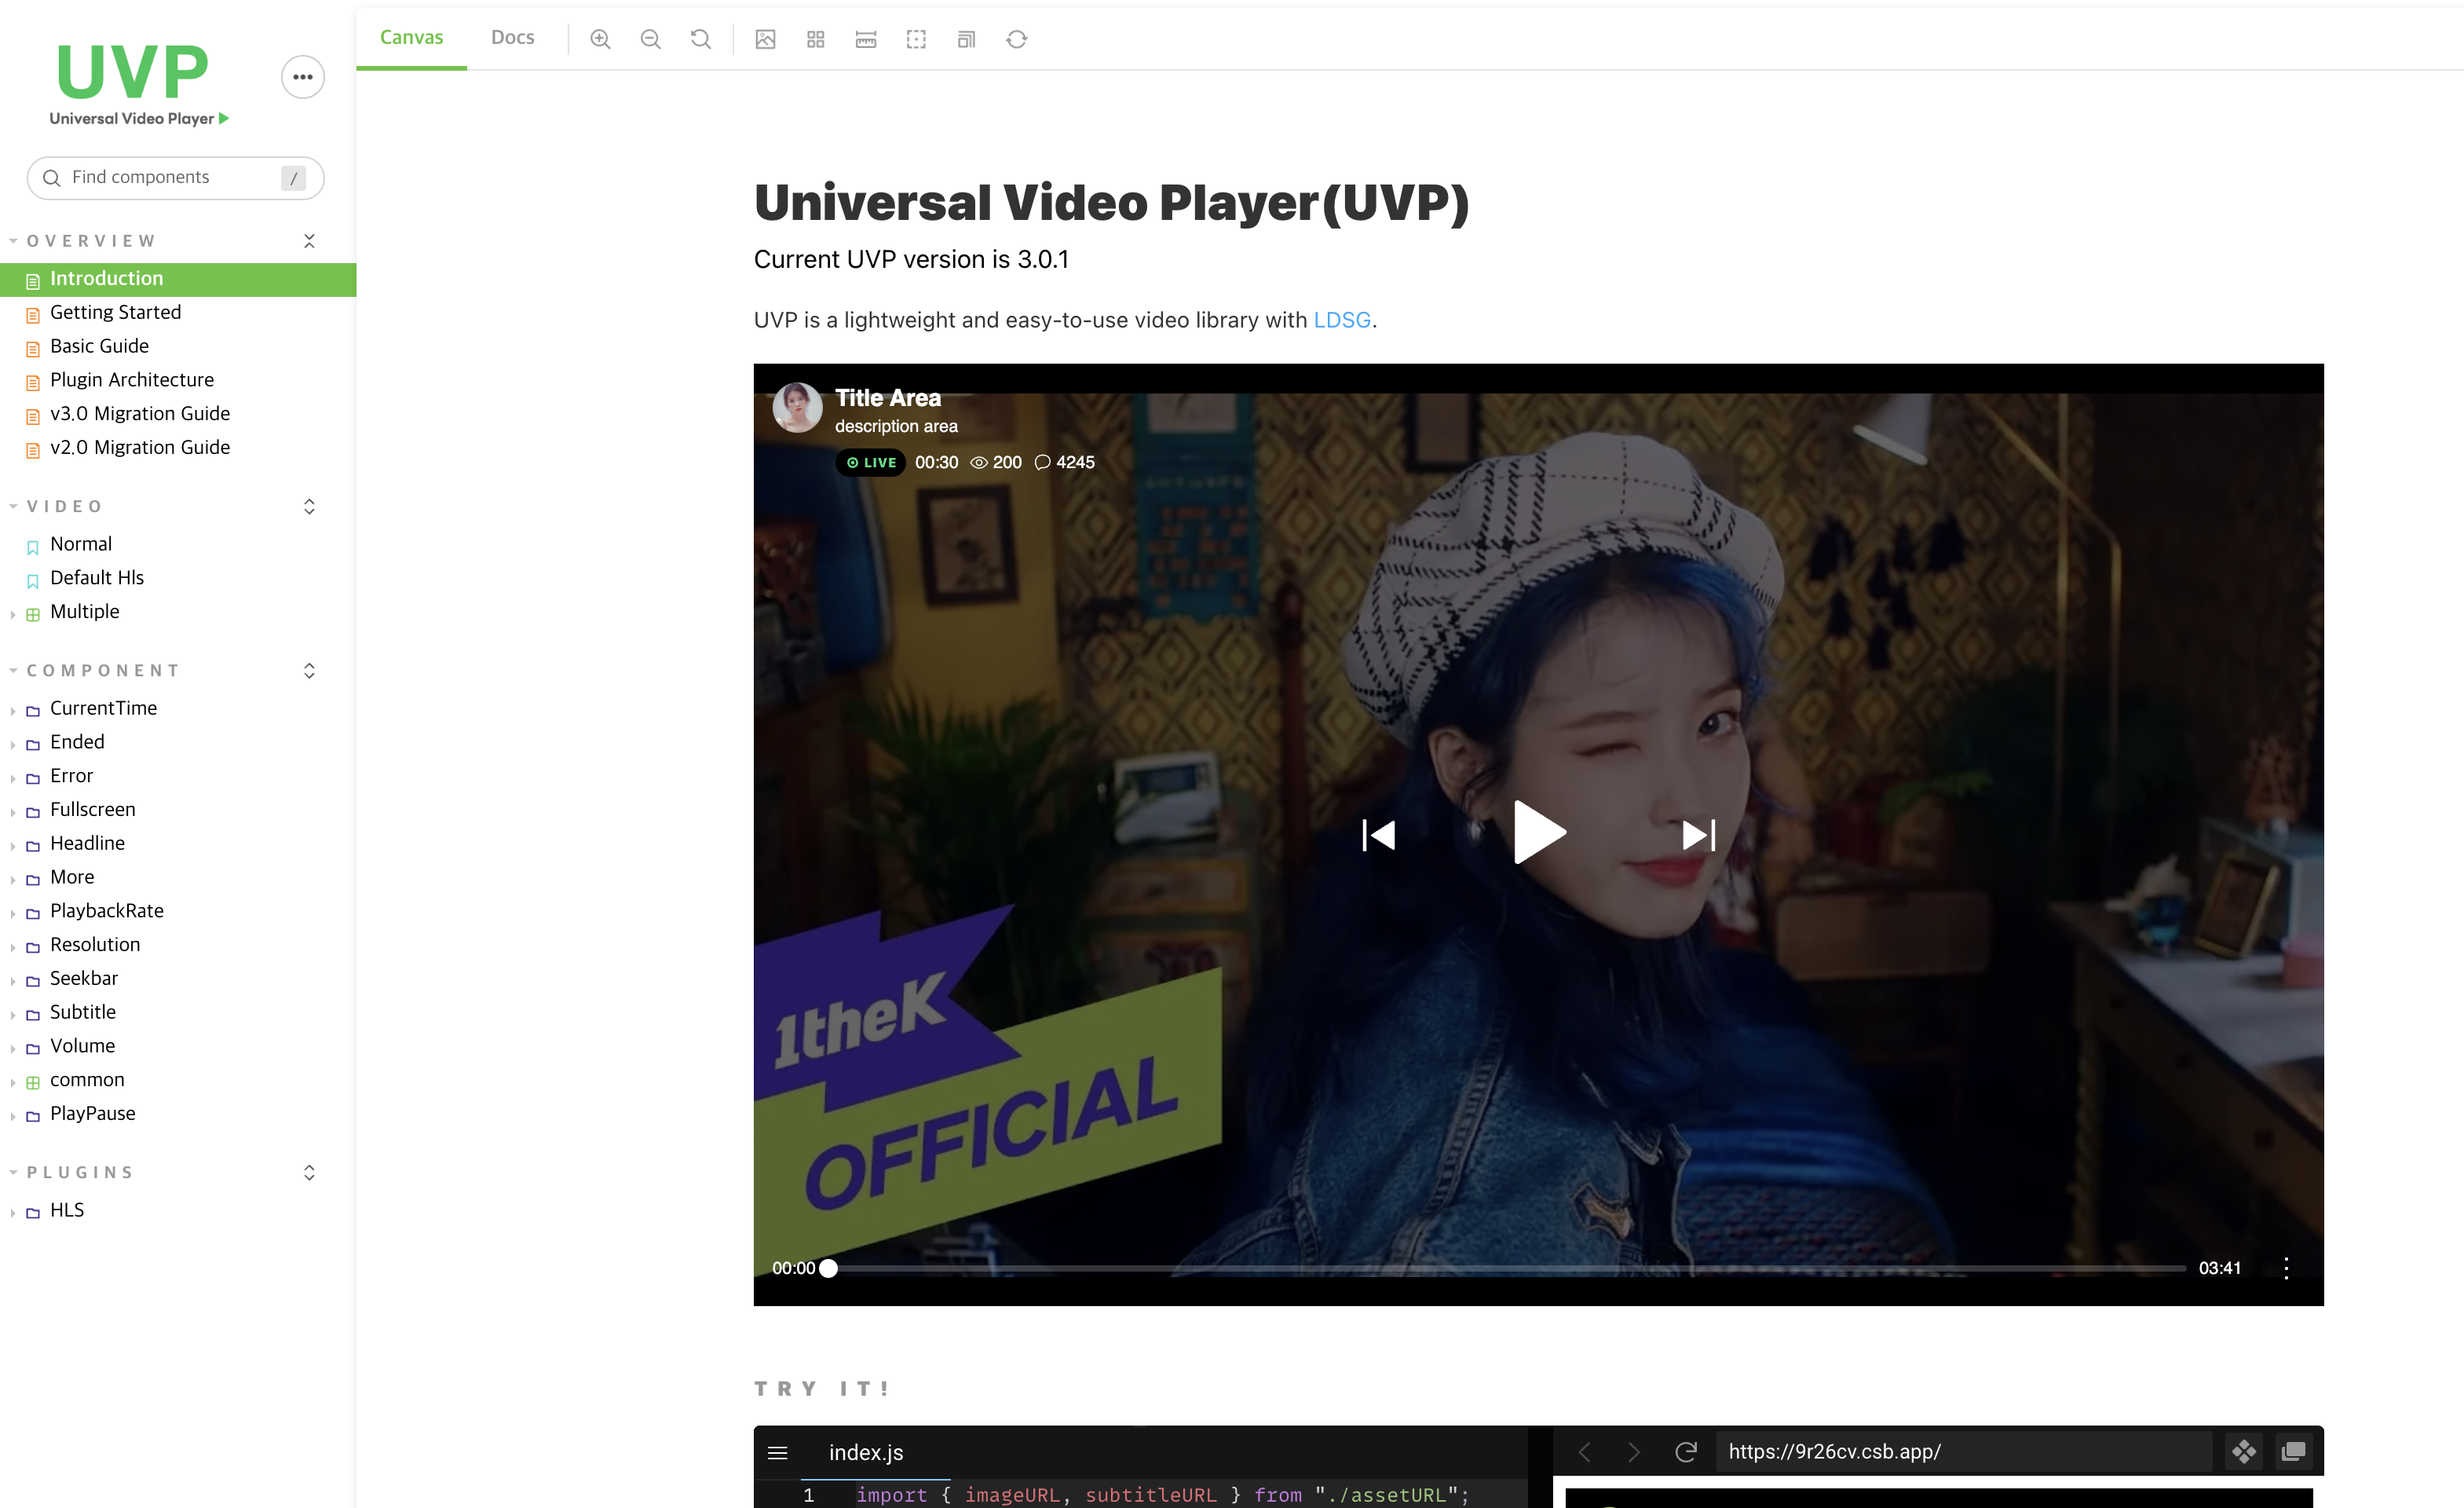
Task: Reset zoom with the magnifier icon
Action: (701, 39)
